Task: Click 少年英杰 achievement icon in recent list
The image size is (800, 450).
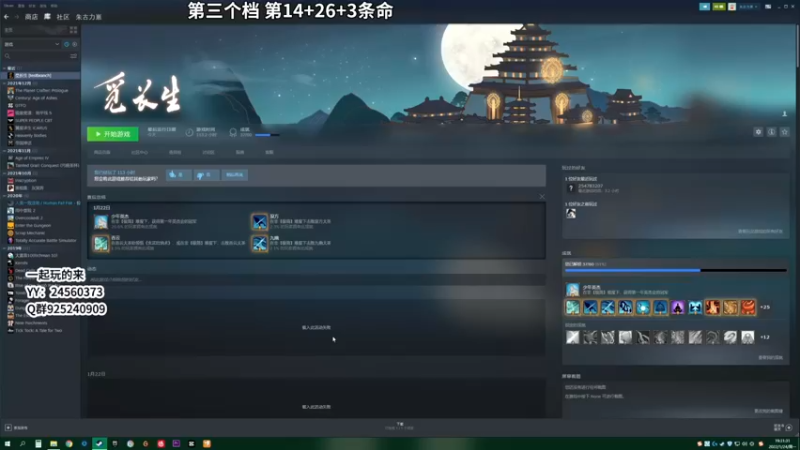Action: tap(101, 221)
